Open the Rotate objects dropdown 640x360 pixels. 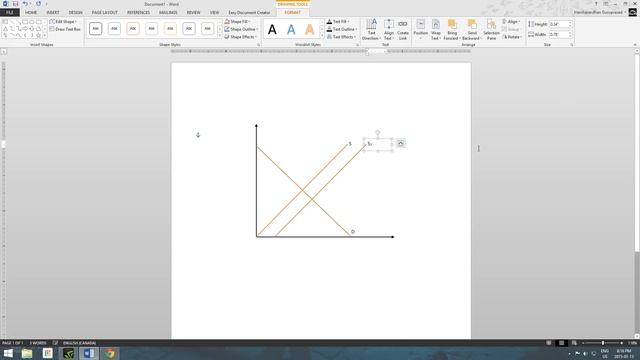click(x=512, y=37)
